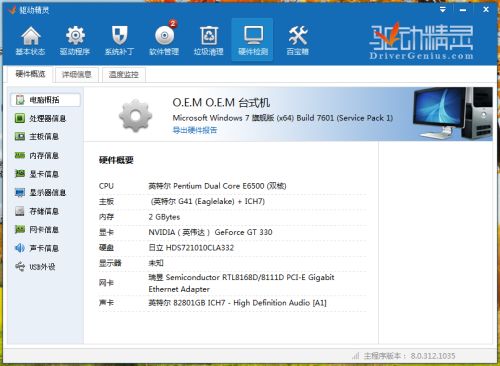The width and height of the screenshot is (500, 366).
Task: Click the DriverGenius.com logo
Action: pyautogui.click(x=421, y=41)
